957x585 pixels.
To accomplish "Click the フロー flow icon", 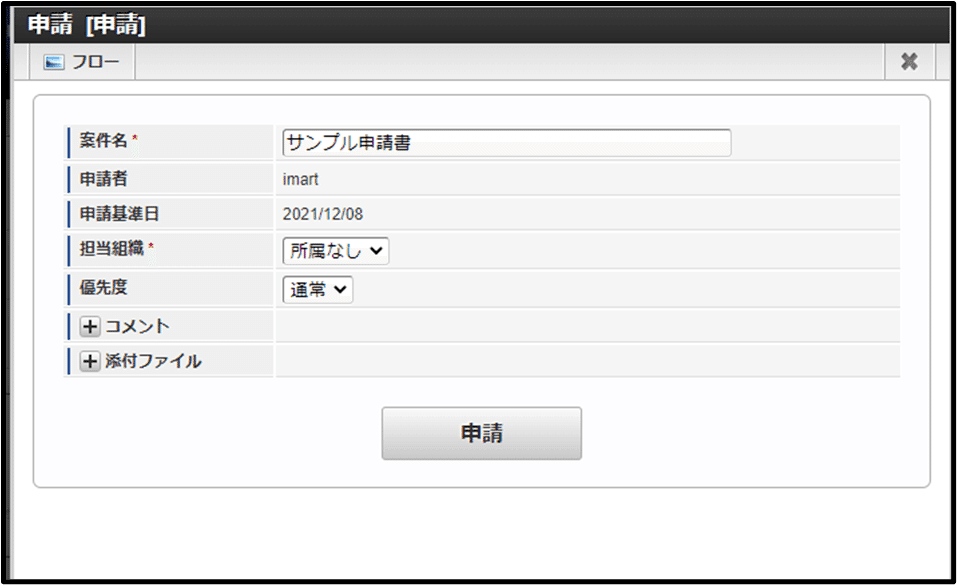I will tap(54, 62).
